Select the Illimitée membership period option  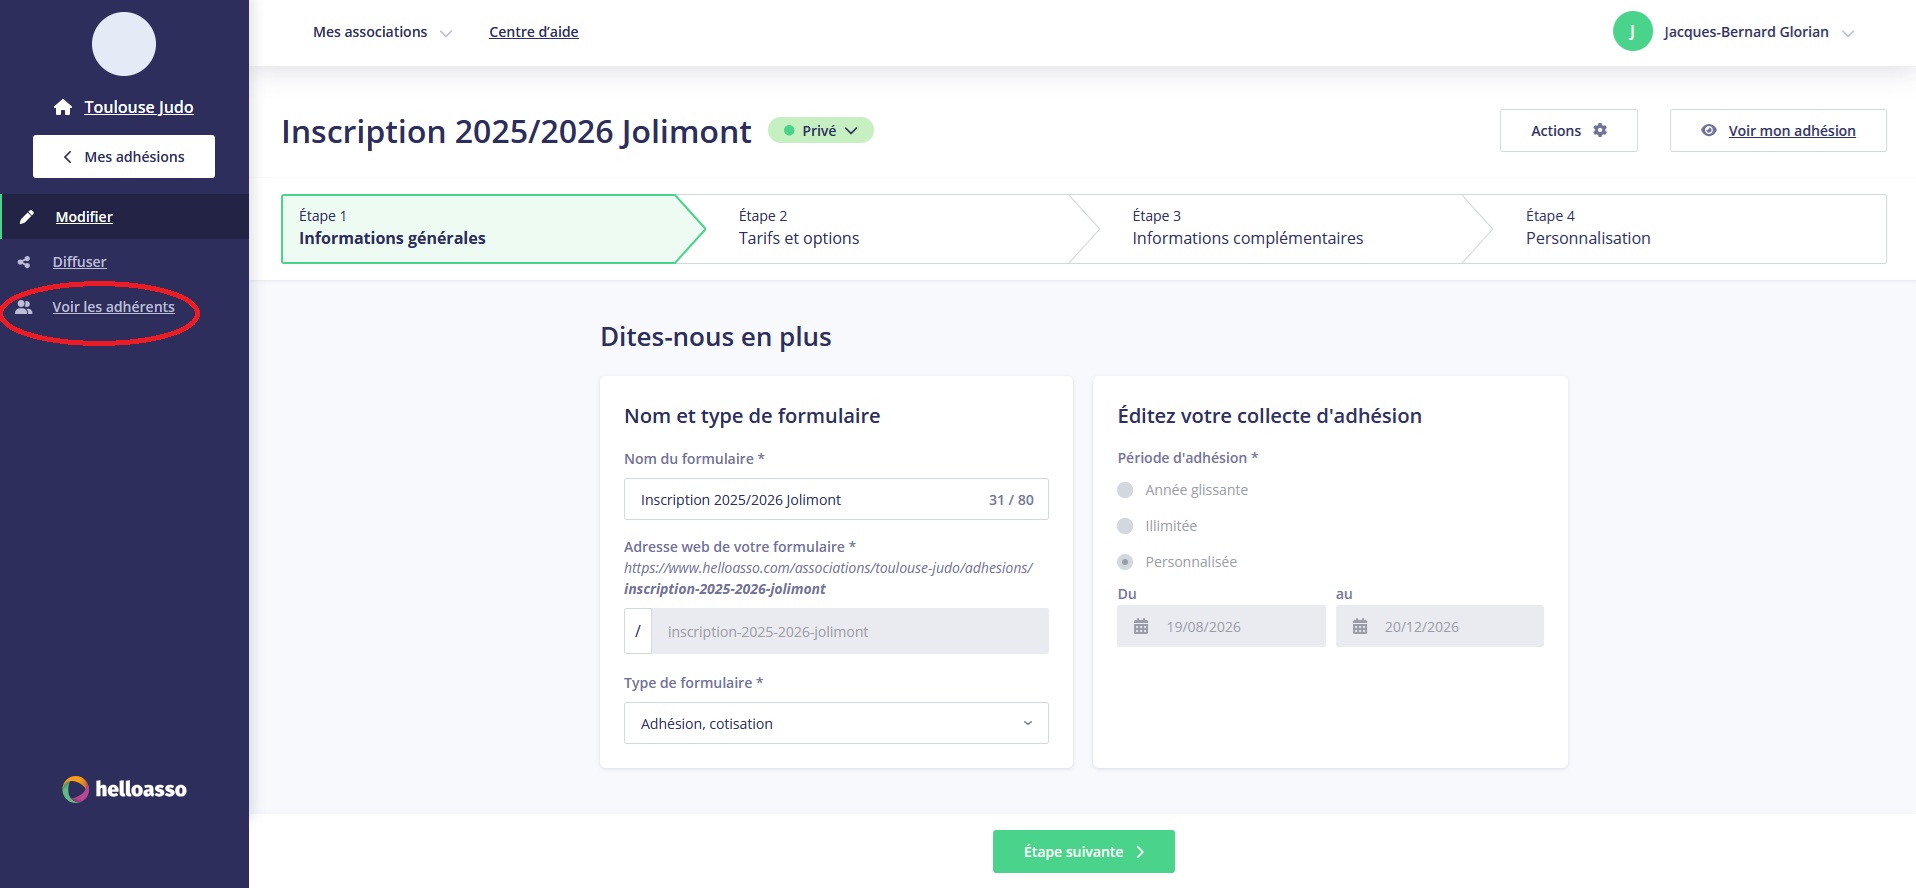[x=1126, y=526]
